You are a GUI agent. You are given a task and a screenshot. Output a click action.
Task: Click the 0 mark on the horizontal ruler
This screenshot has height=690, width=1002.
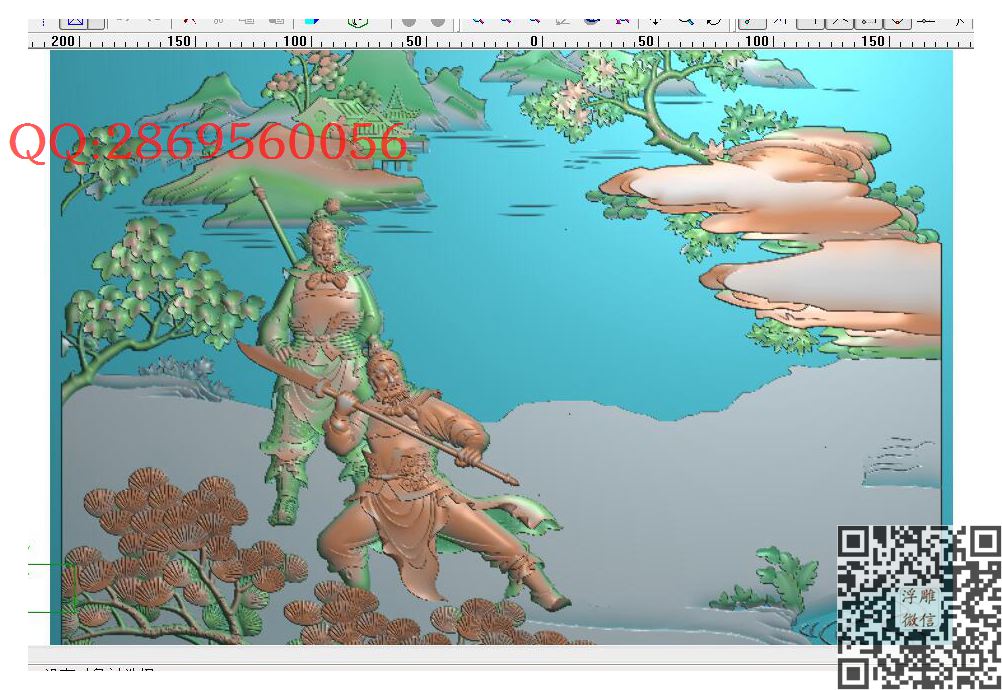pyautogui.click(x=534, y=41)
